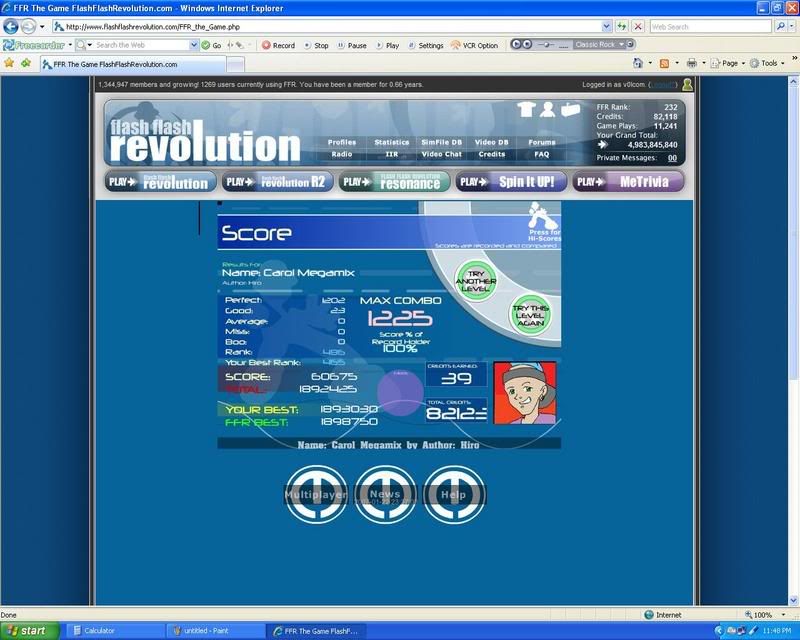Viewport: 800px width, 640px height.
Task: Click the mailbox icon in header
Action: pyautogui.click(x=570, y=109)
